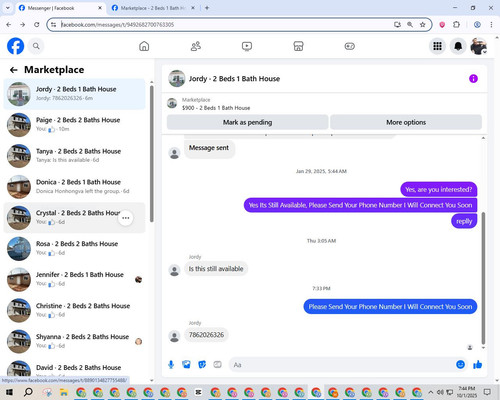Image resolution: width=500 pixels, height=400 pixels.
Task: Click the 'Yes, are you interested?' message
Action: coord(439,189)
